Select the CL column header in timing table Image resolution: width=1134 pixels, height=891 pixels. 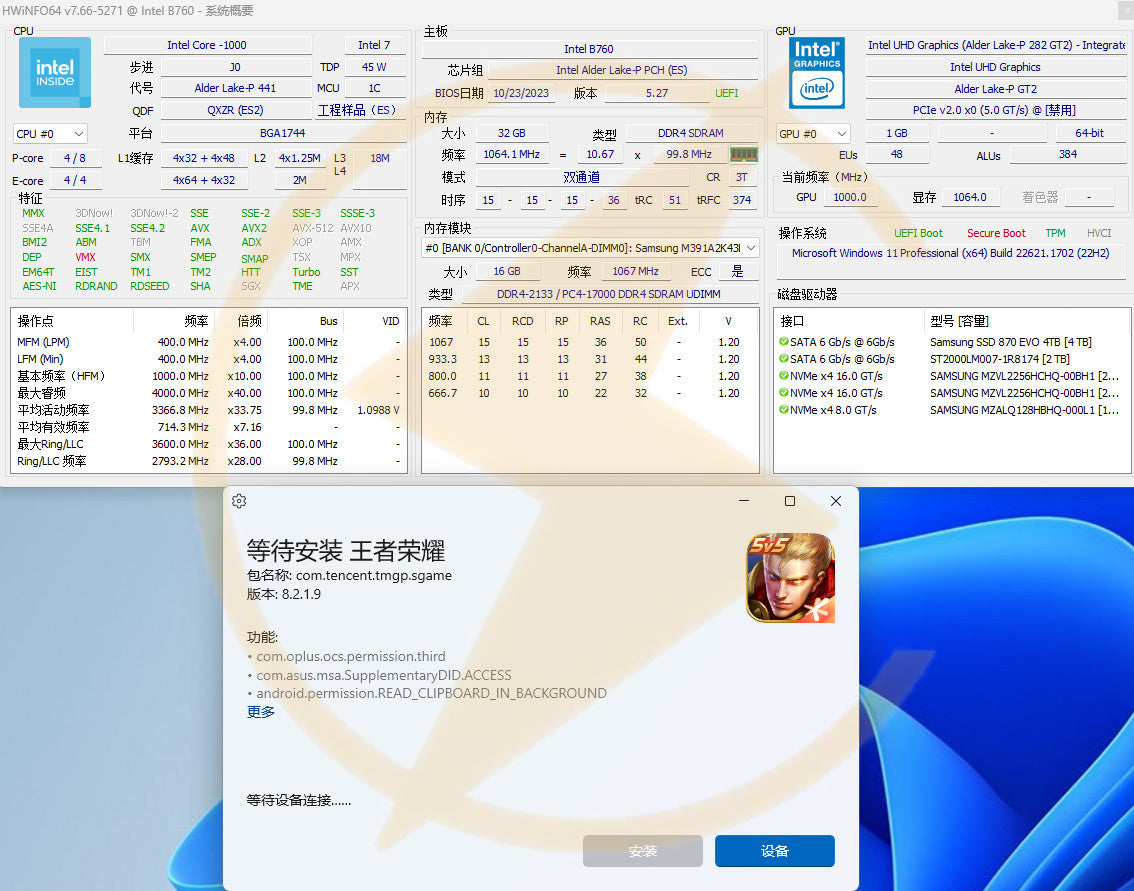coord(484,321)
